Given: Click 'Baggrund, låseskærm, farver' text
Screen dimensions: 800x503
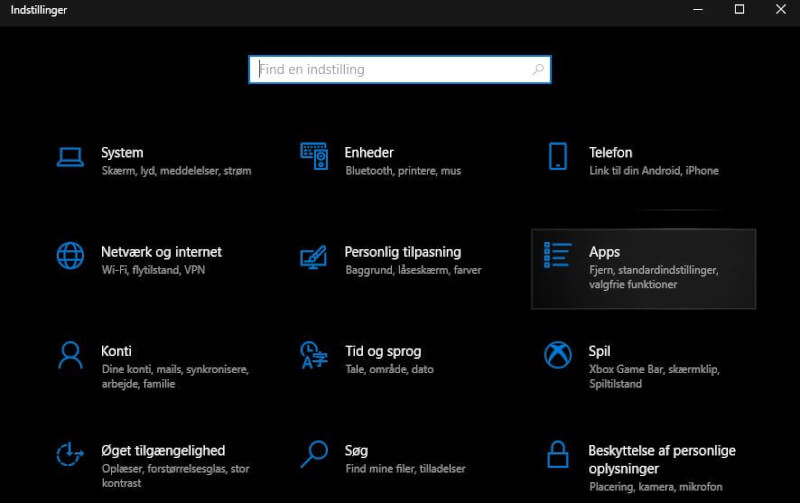Looking at the screenshot, I should click(x=413, y=270).
